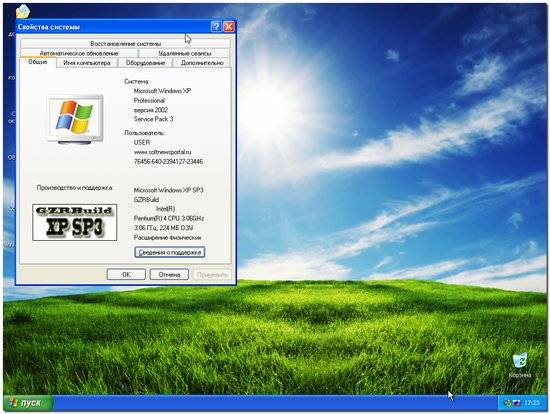550x414 pixels.
Task: Click the user name USER
Action: click(142, 142)
